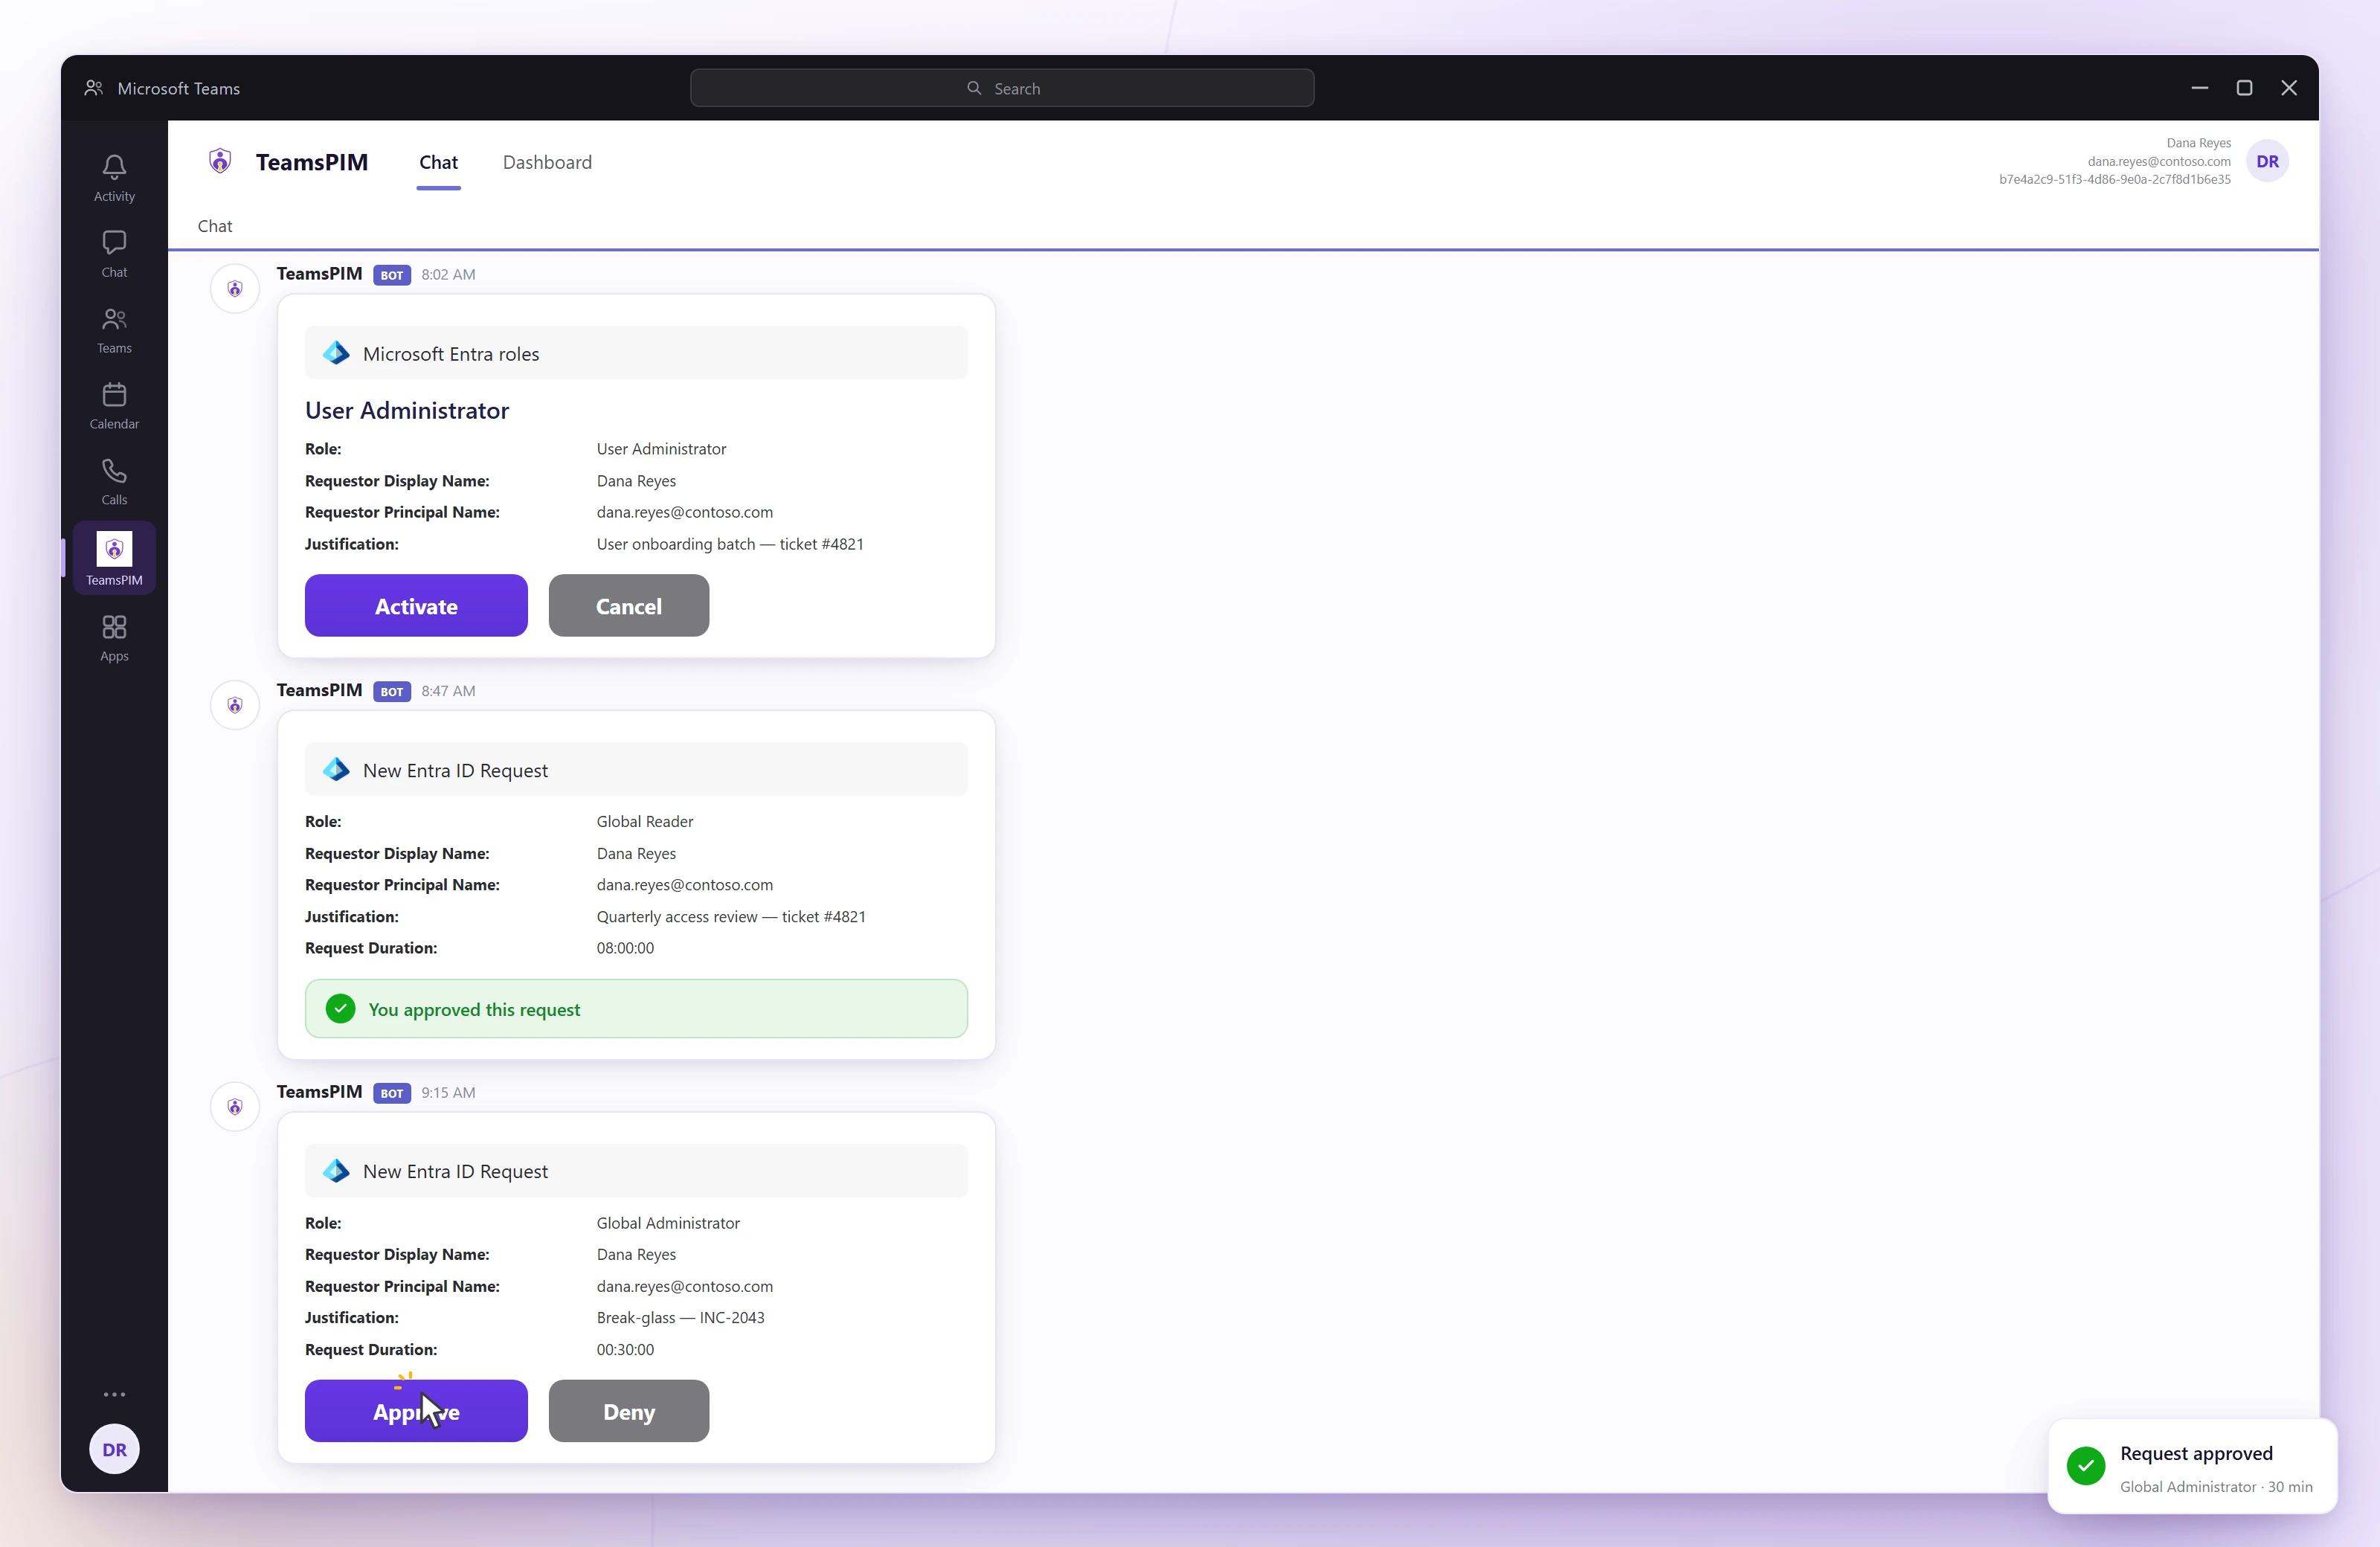The height and width of the screenshot is (1547, 2380).
Task: Open the Request approved notification toast
Action: (2192, 1466)
